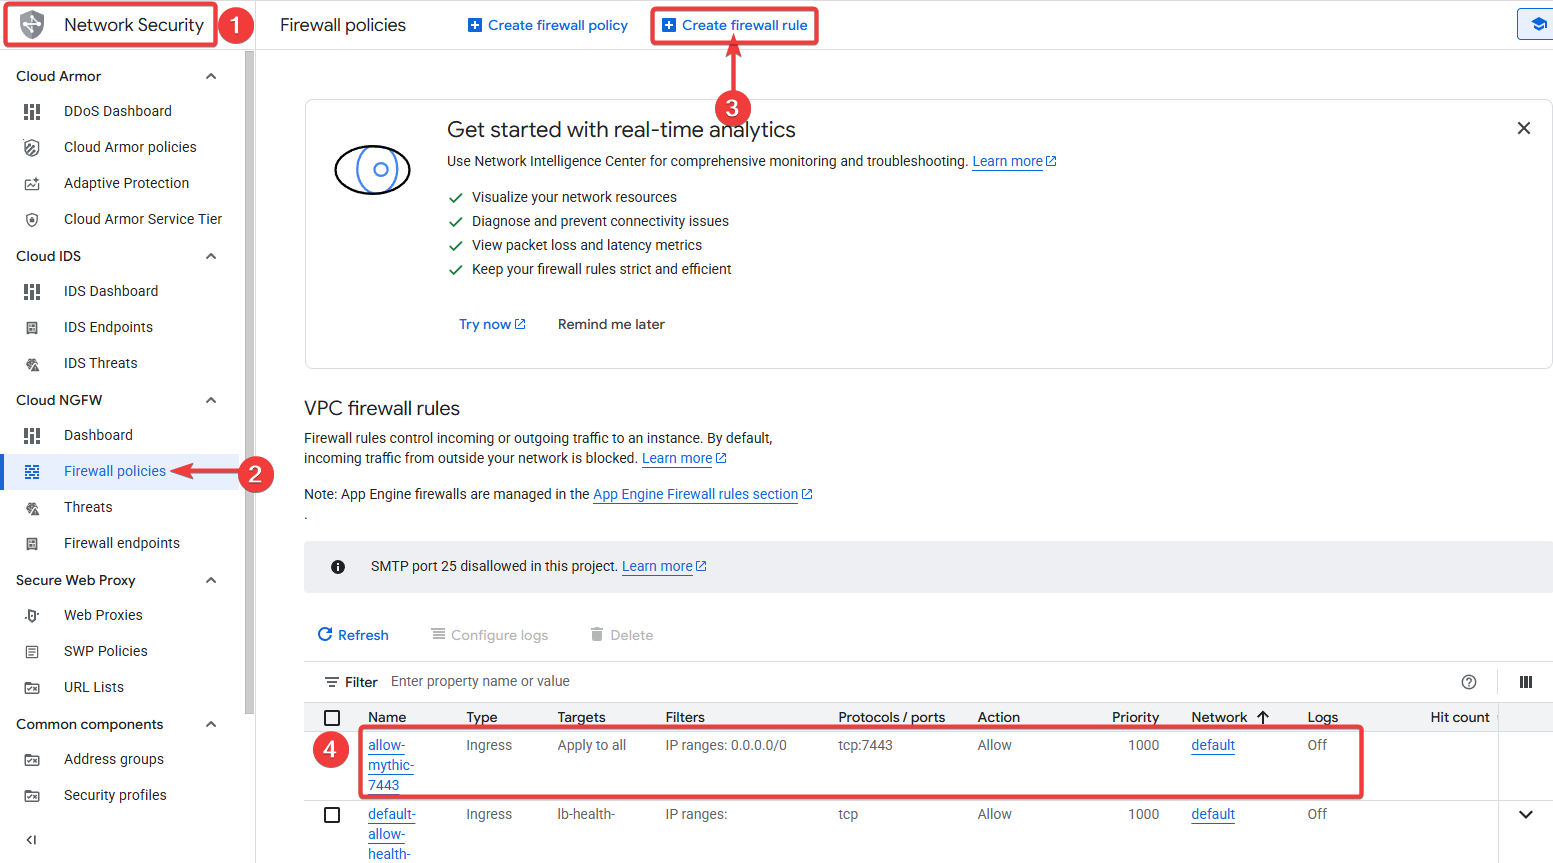This screenshot has width=1553, height=863.
Task: Click Learn more under VPC firewall rules
Action: [684, 458]
